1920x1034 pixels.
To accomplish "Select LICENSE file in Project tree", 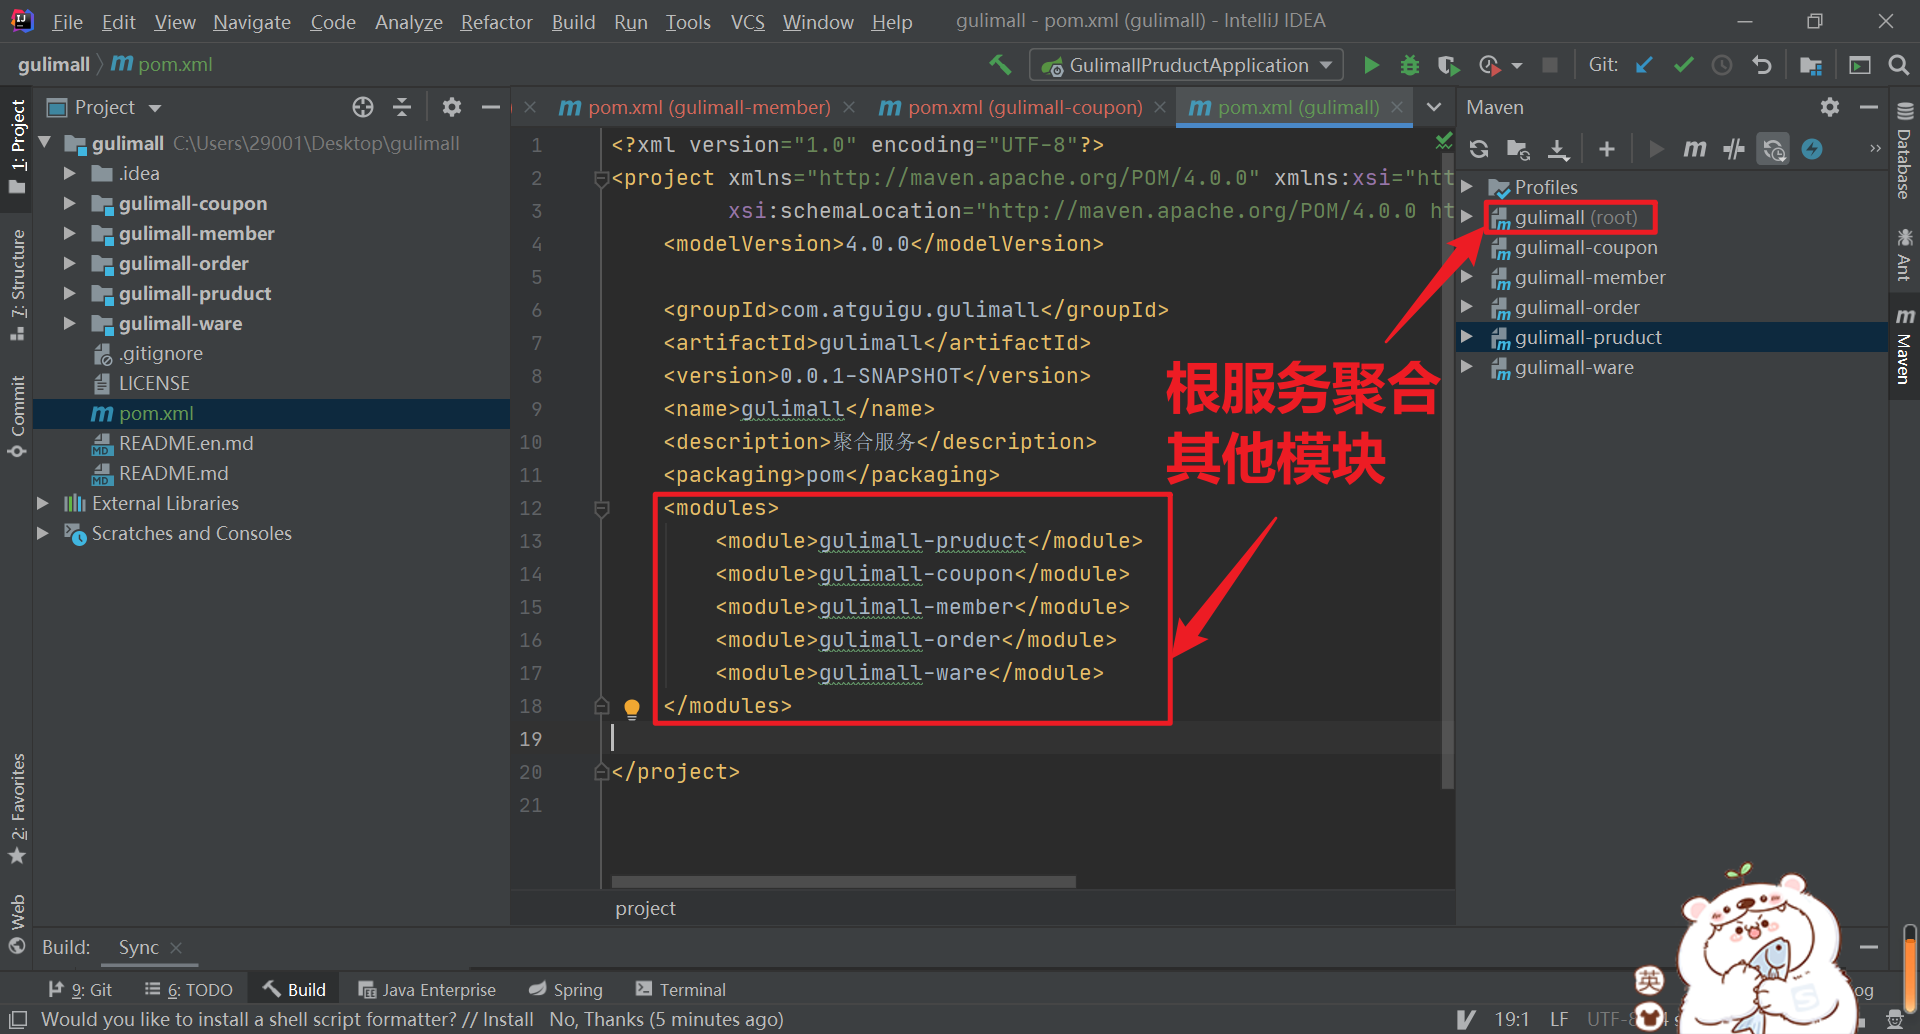I will click(x=154, y=383).
